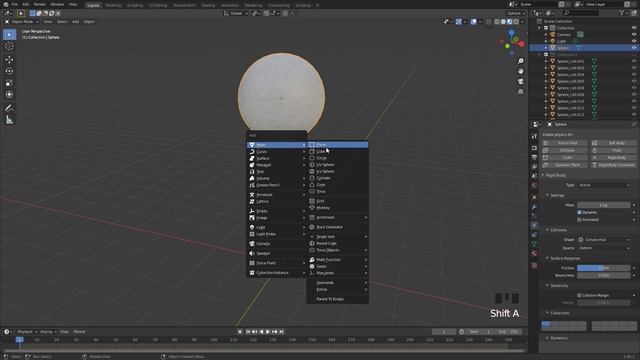Screen dimensions: 640x360
Task: Open the Modifiers wrench properties tab
Action: click(x=534, y=207)
